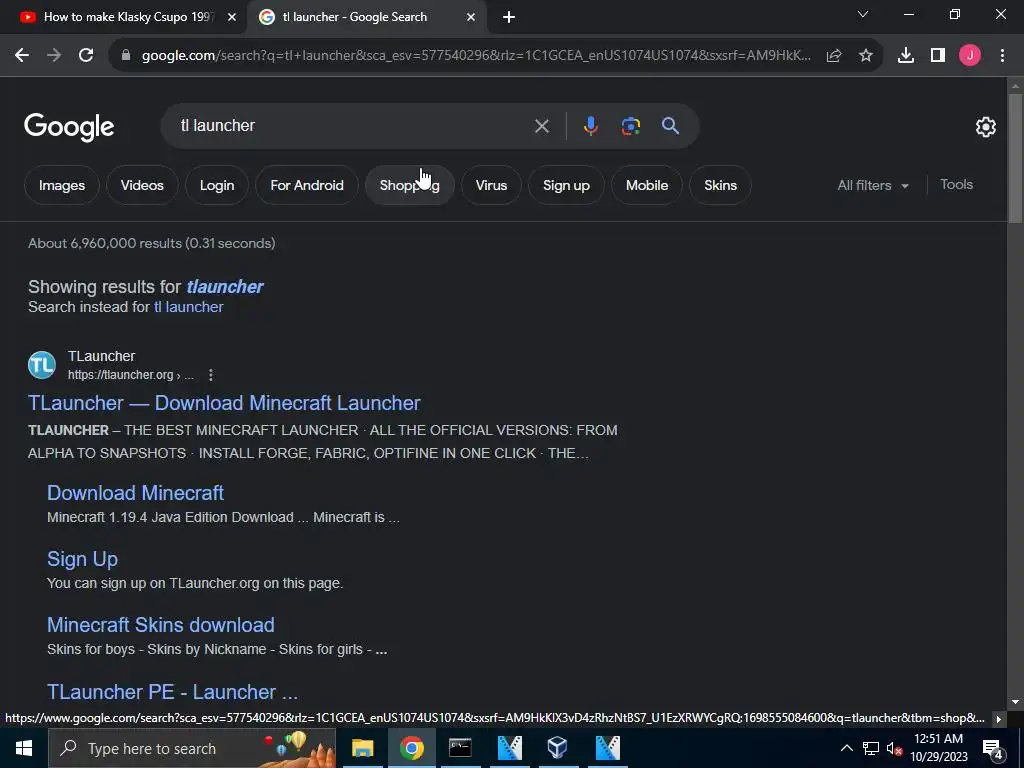
Task: Expand the All filters dropdown
Action: pyautogui.click(x=873, y=185)
